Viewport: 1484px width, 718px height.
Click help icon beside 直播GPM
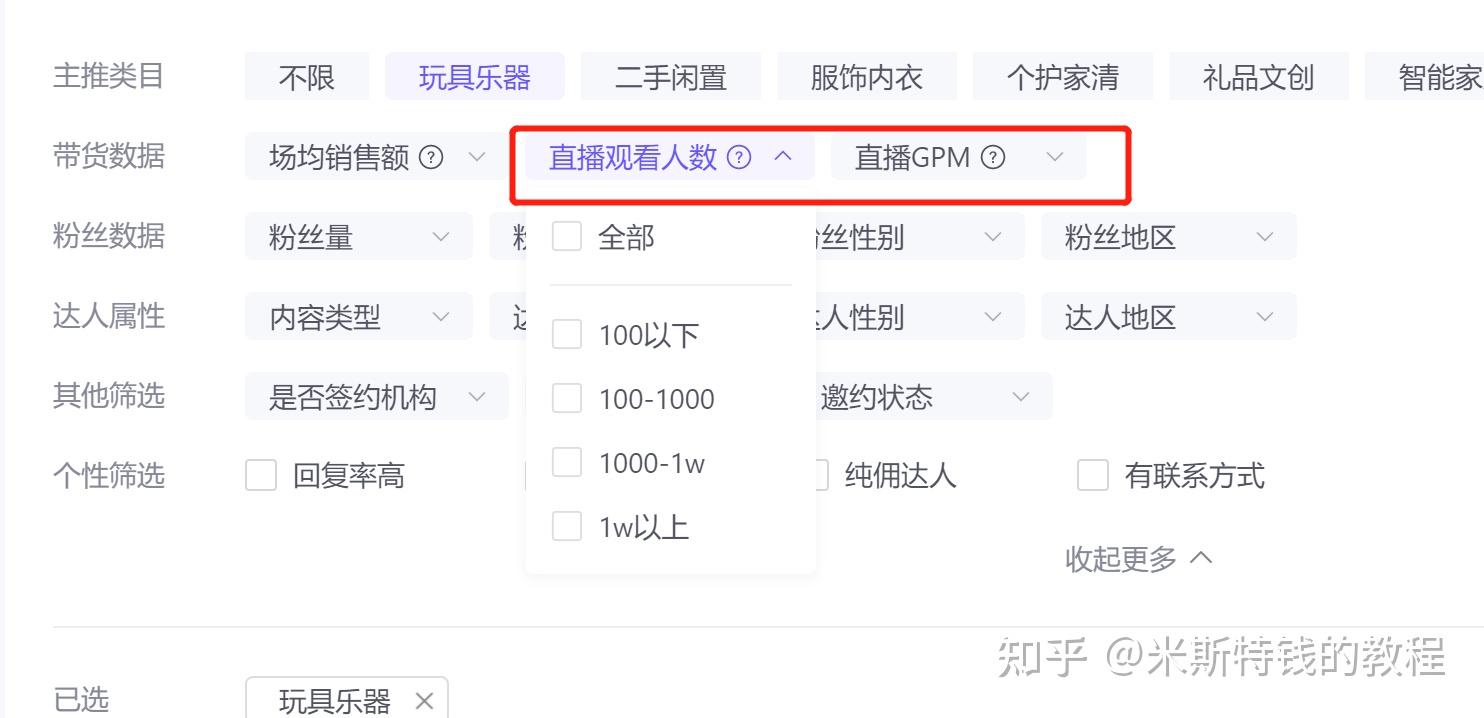993,157
